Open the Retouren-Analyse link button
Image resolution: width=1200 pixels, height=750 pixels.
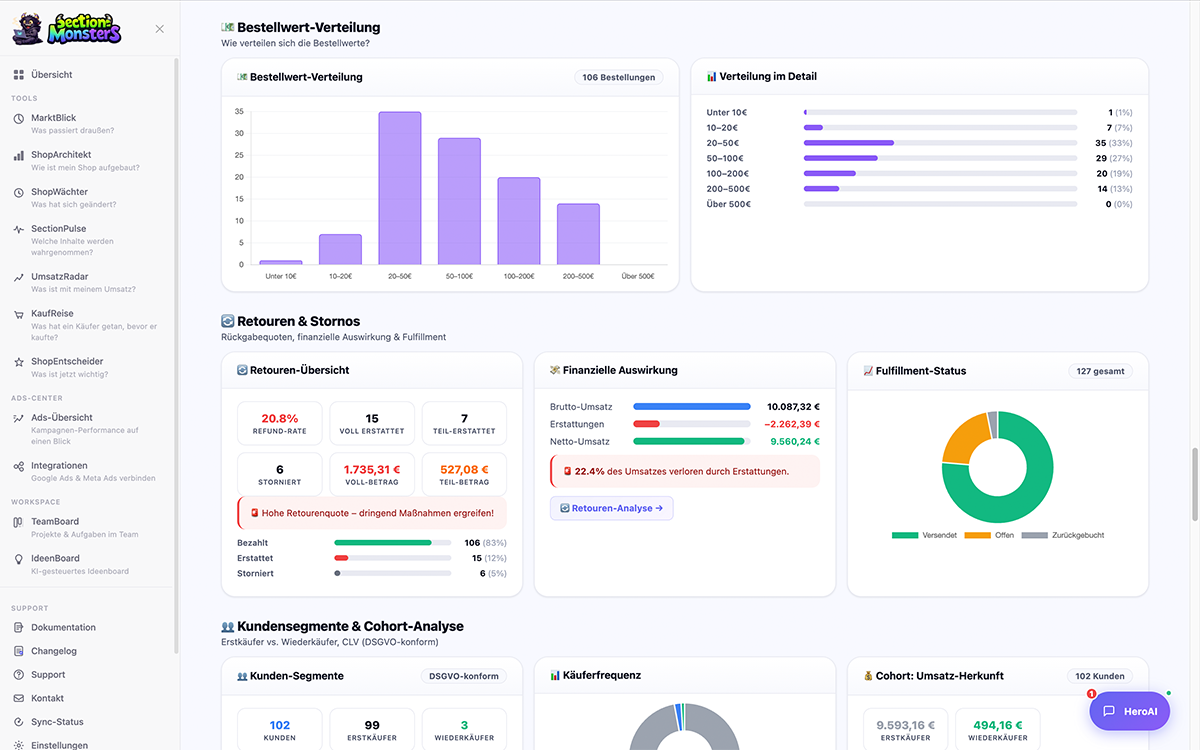click(612, 508)
